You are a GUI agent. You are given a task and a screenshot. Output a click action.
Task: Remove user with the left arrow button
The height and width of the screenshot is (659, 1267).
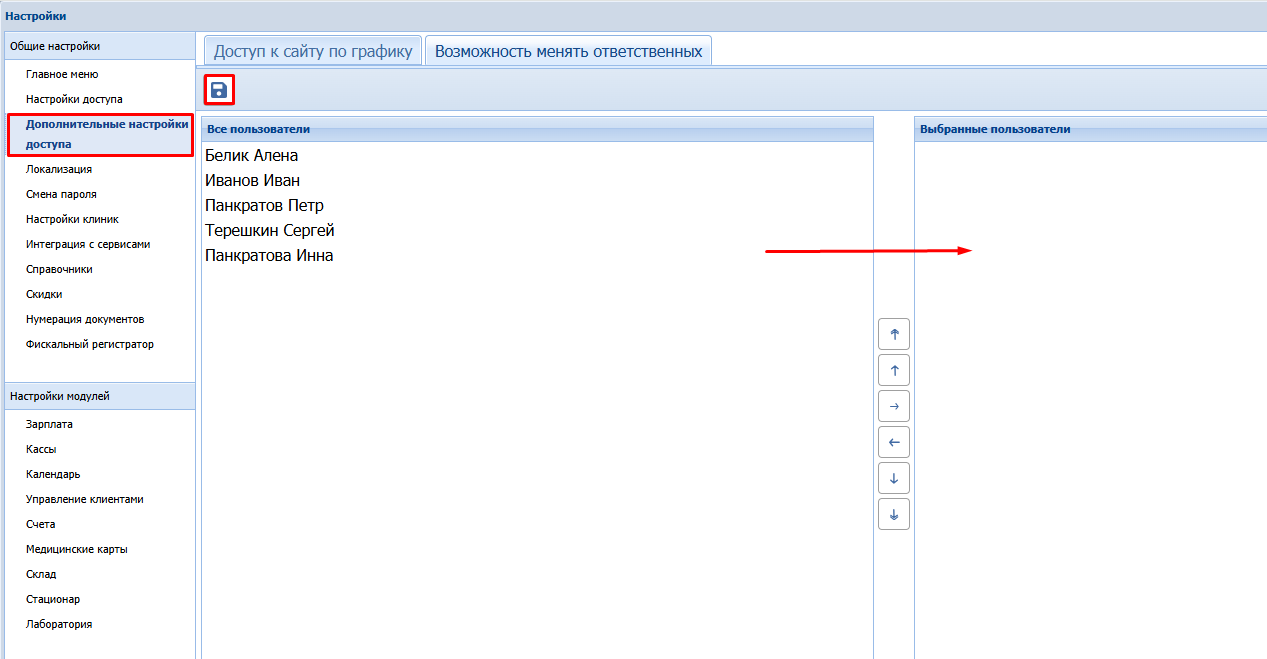[893, 442]
